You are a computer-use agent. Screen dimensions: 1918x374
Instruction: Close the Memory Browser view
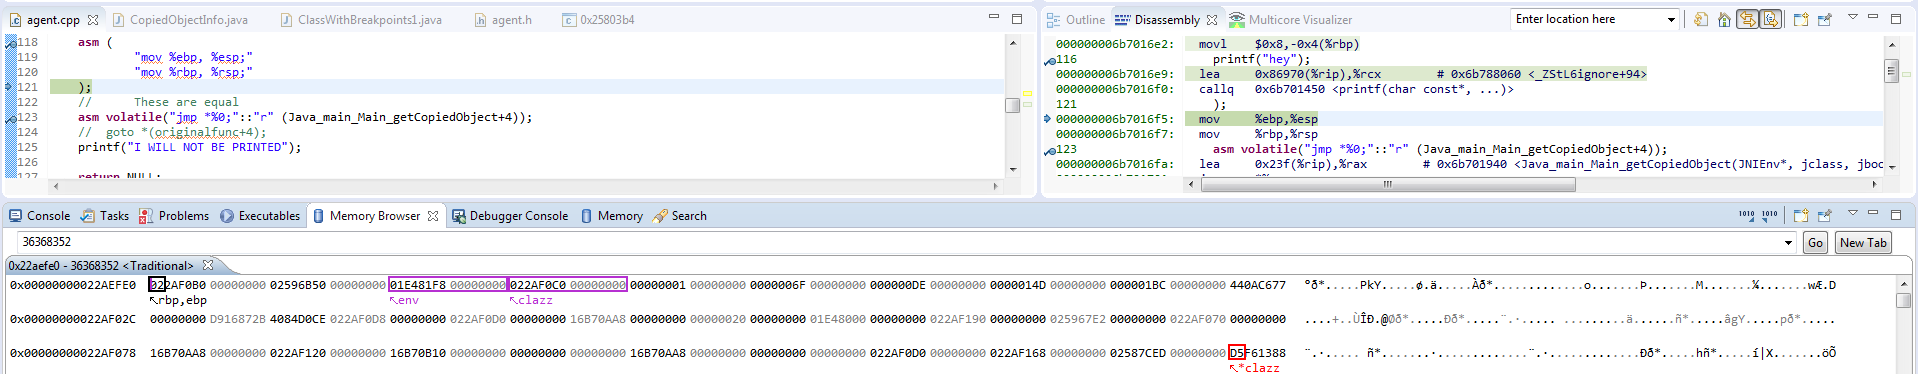point(433,216)
